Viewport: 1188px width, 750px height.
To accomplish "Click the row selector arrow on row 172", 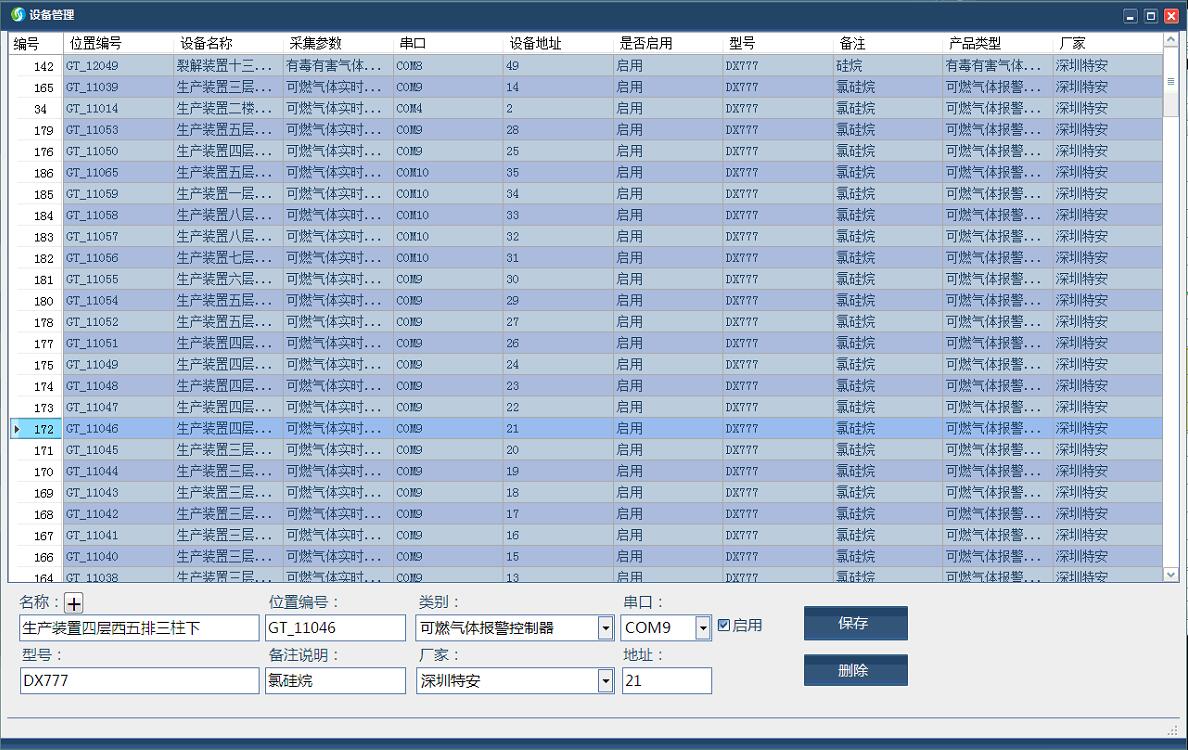I will 18,428.
